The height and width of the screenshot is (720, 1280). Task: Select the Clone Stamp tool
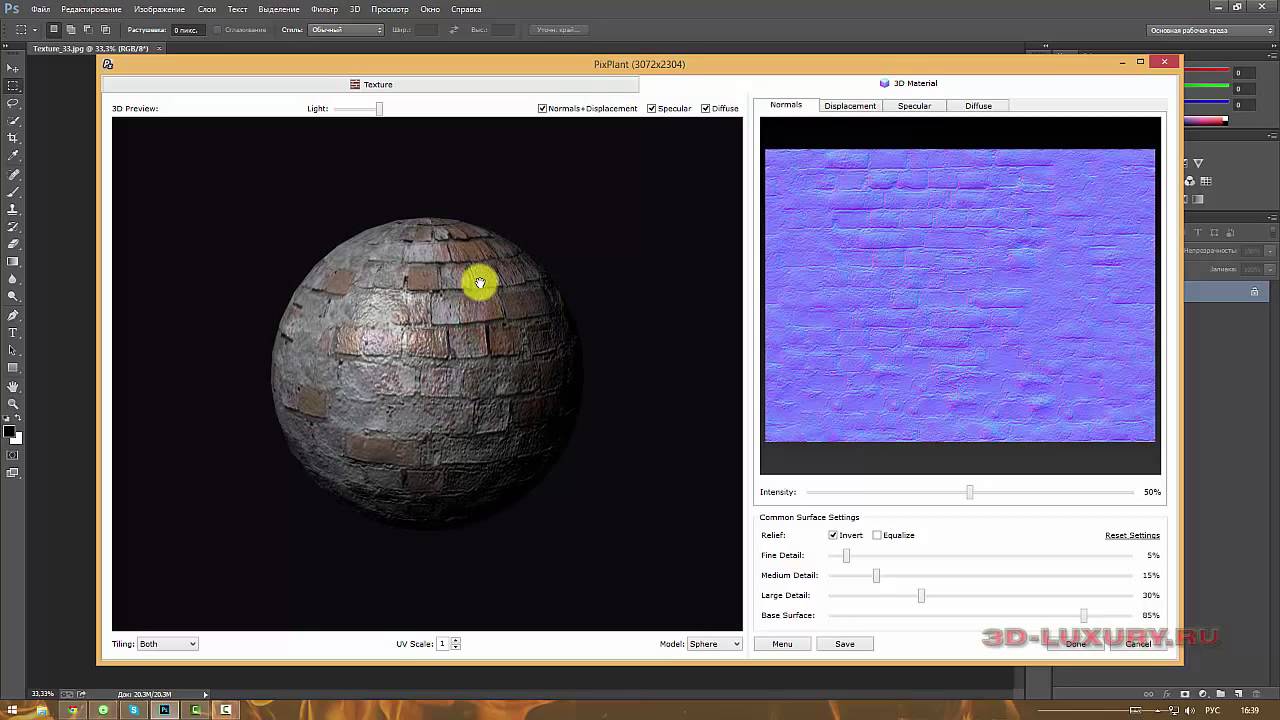pos(13,209)
